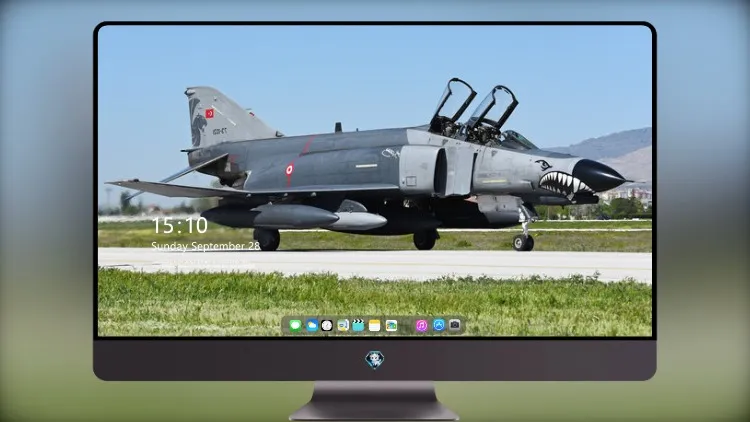Click the 15:10 clock widget
The width and height of the screenshot is (750, 422).
(x=180, y=226)
